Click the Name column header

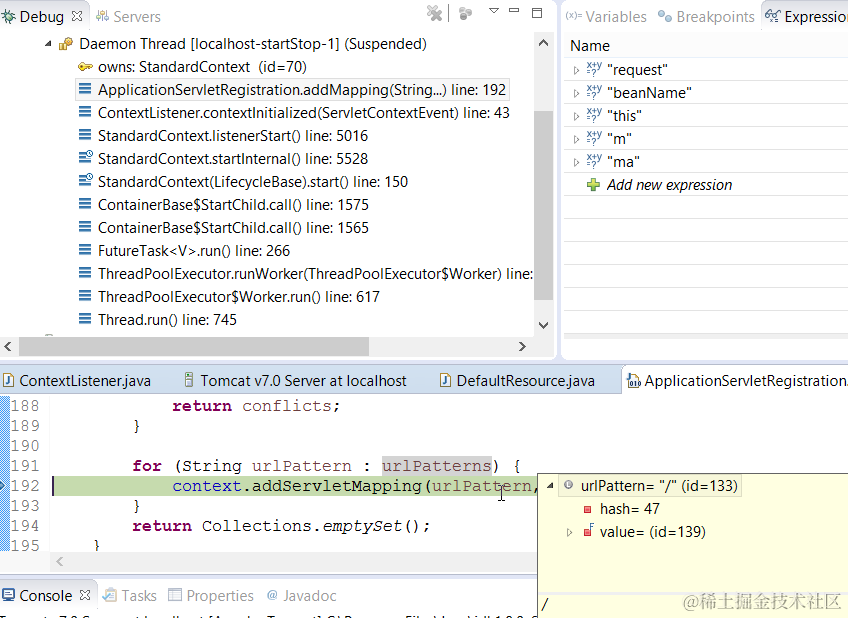coord(590,46)
